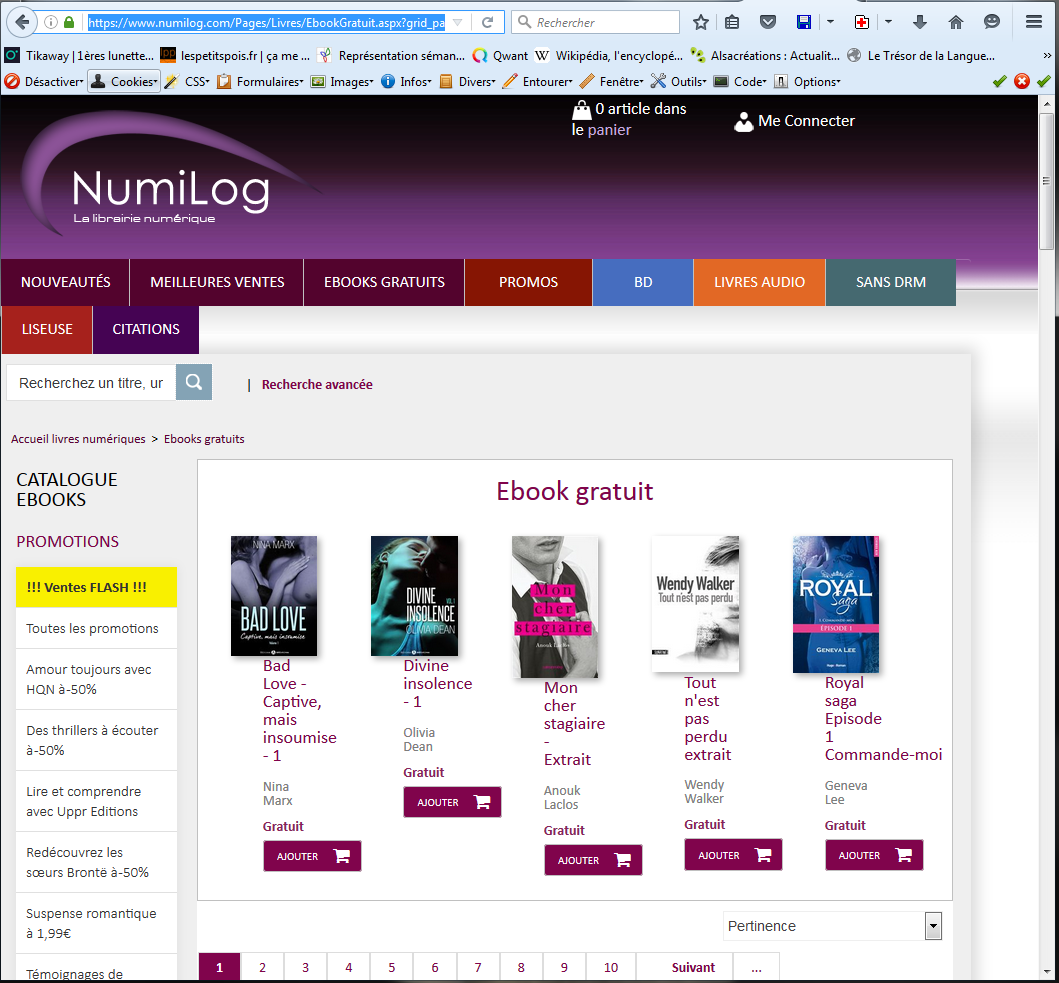Expand the Images web developer menu
1059x983 pixels.
(x=342, y=82)
